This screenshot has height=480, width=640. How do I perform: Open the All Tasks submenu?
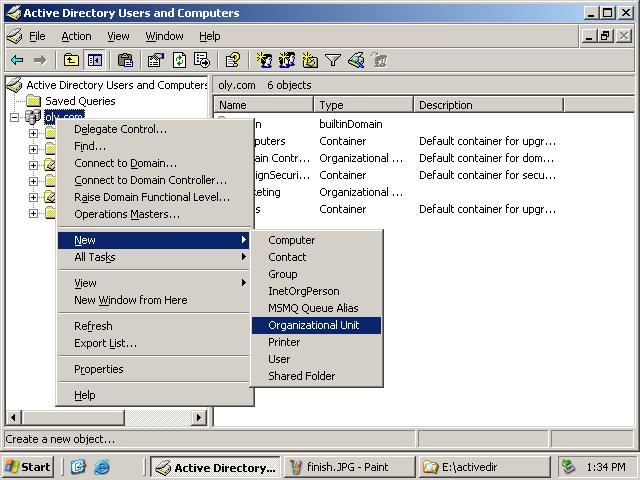point(154,257)
